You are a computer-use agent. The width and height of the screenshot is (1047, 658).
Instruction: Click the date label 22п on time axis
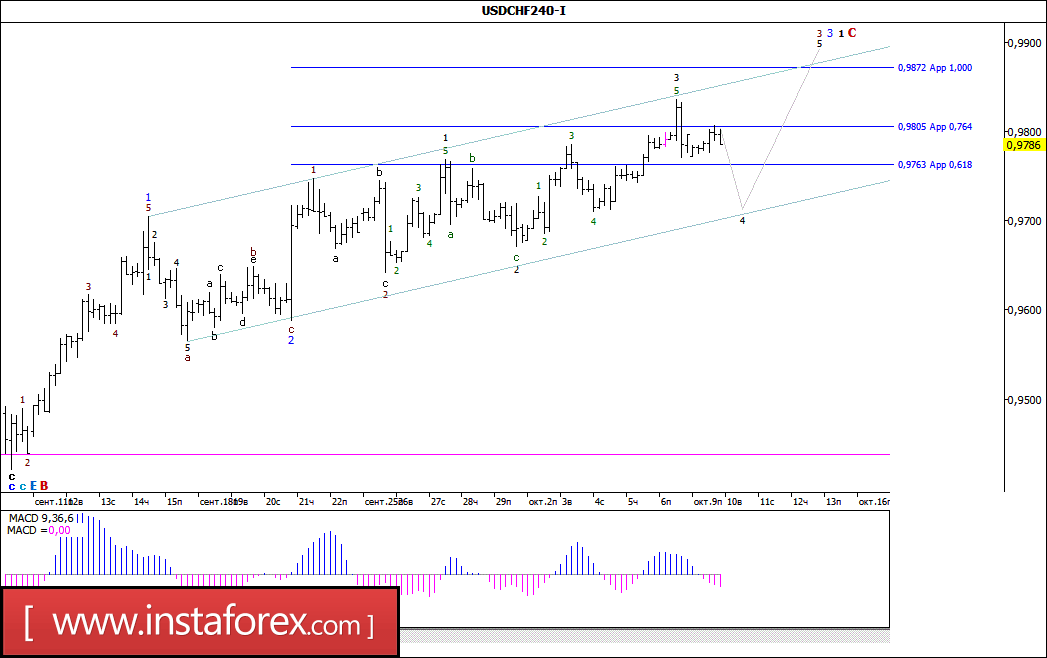(339, 502)
